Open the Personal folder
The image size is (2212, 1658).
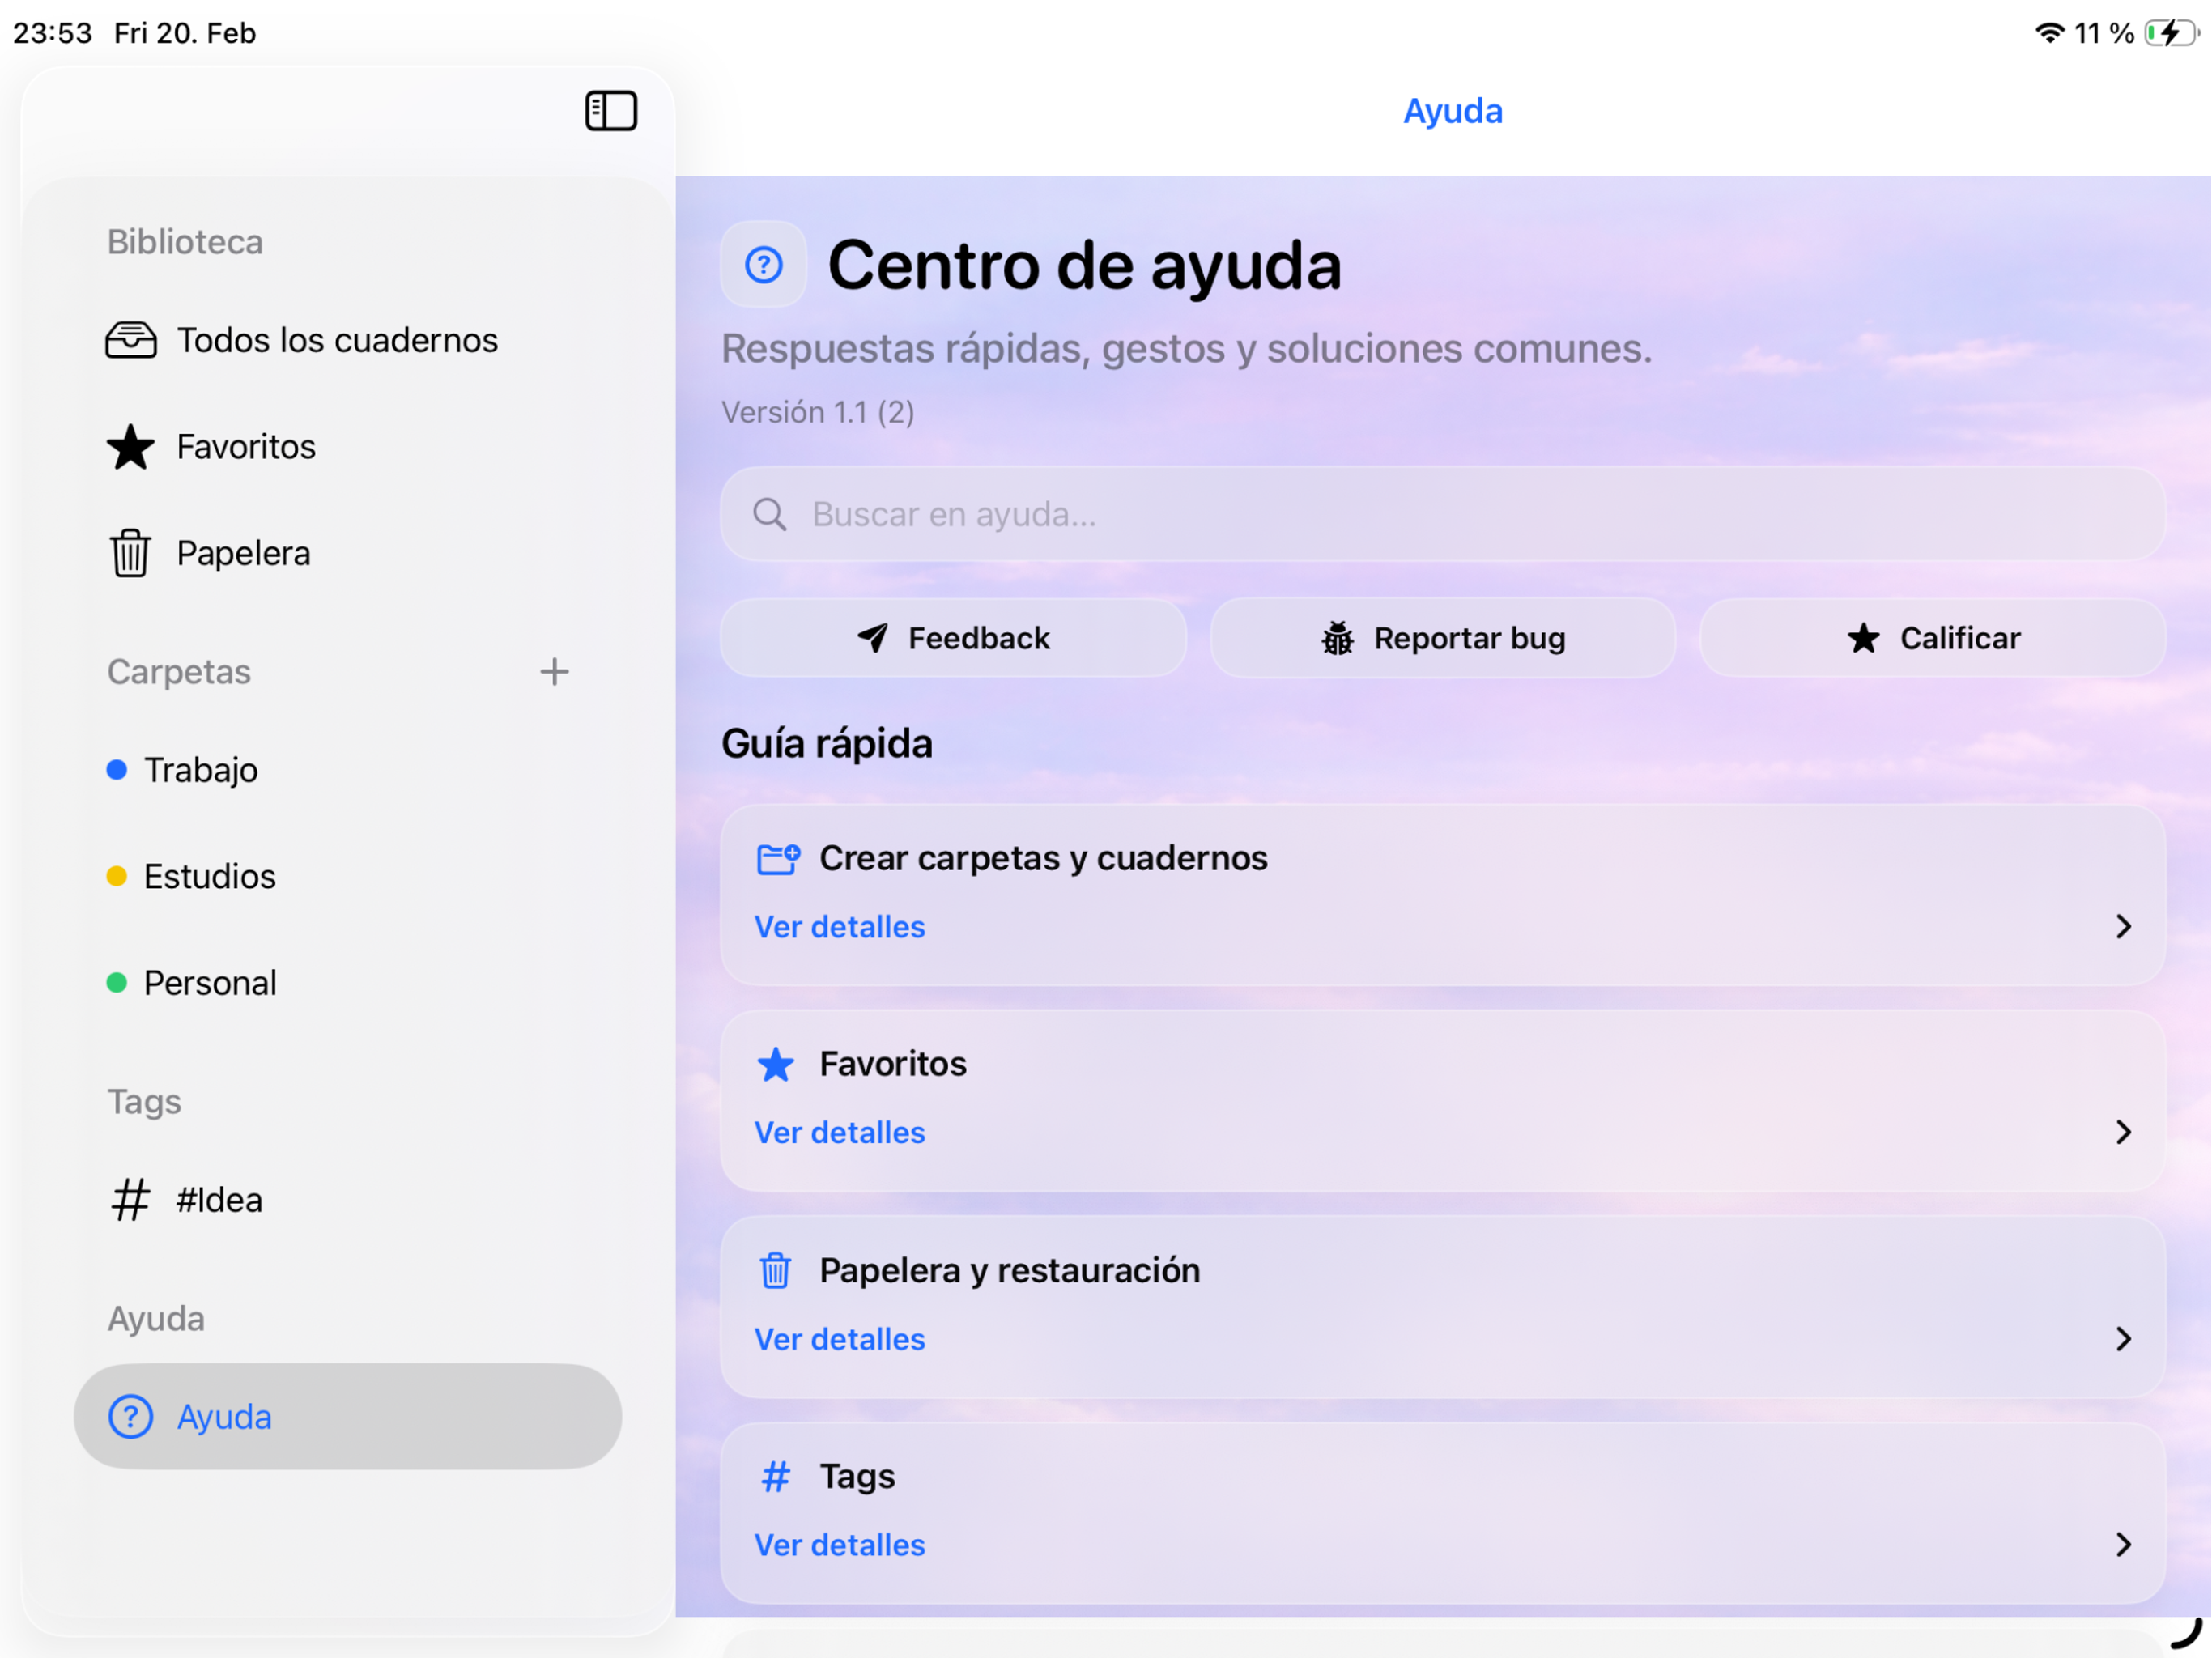348,983
